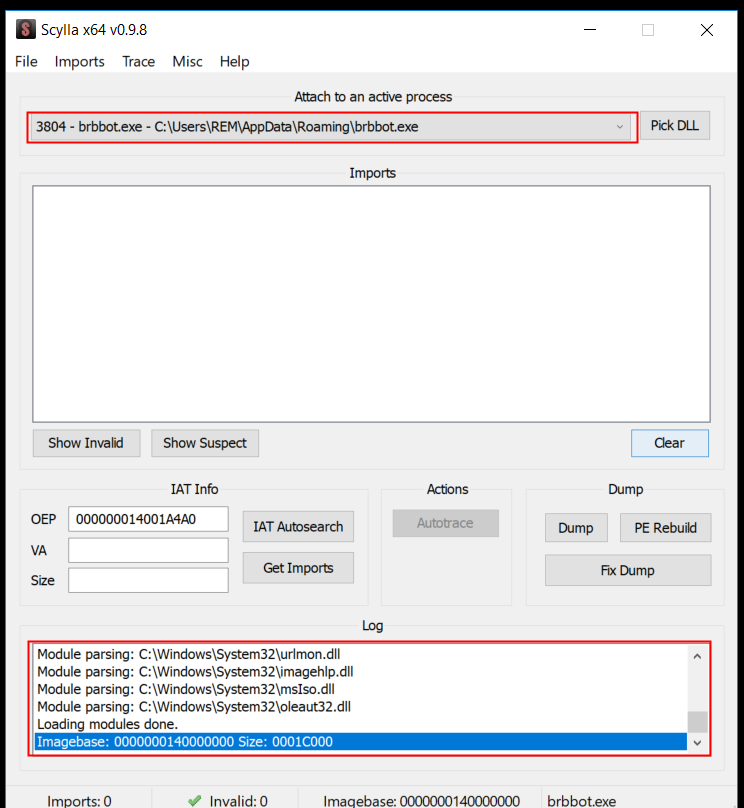This screenshot has width=744, height=808.
Task: Focus the Size input field
Action: [148, 580]
